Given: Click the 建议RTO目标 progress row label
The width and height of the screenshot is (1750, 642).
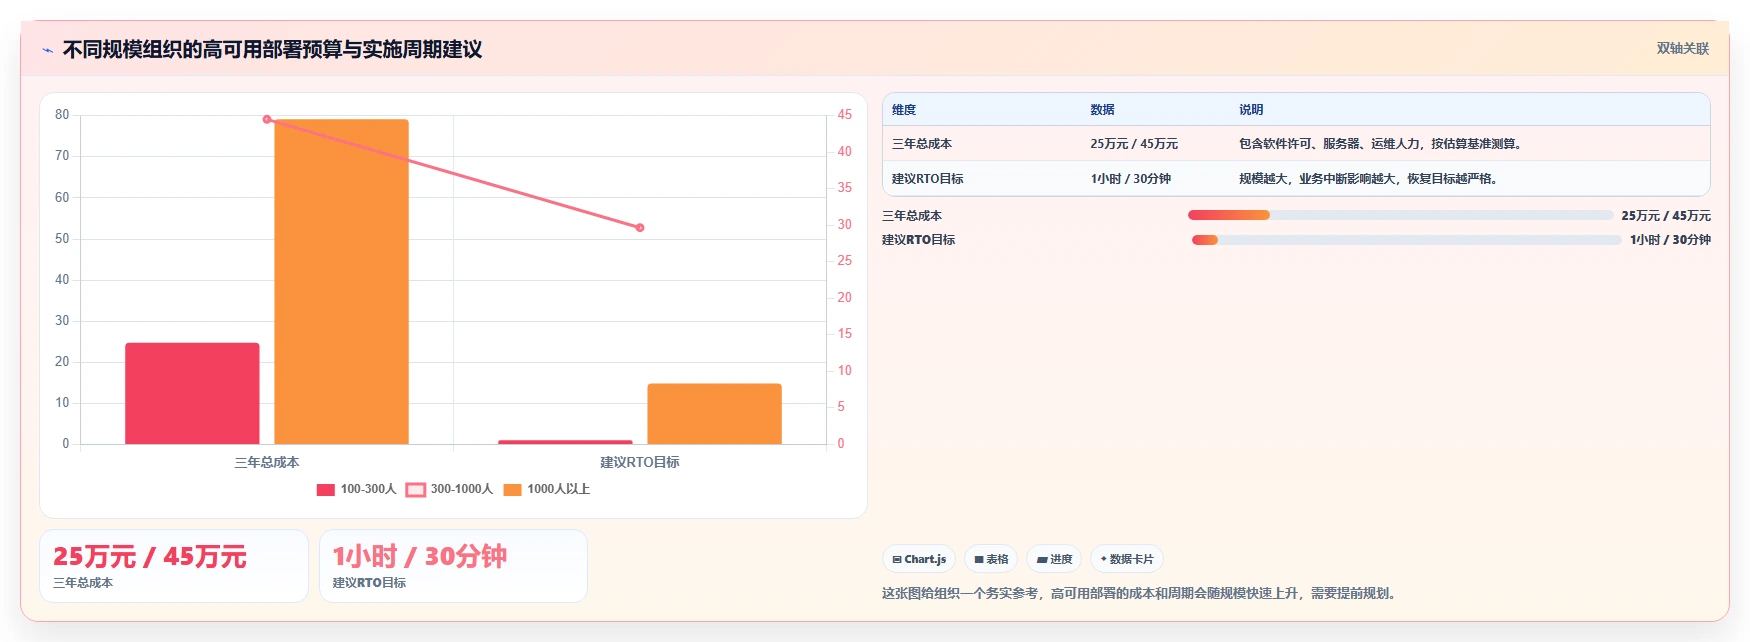Looking at the screenshot, I should click(x=918, y=240).
